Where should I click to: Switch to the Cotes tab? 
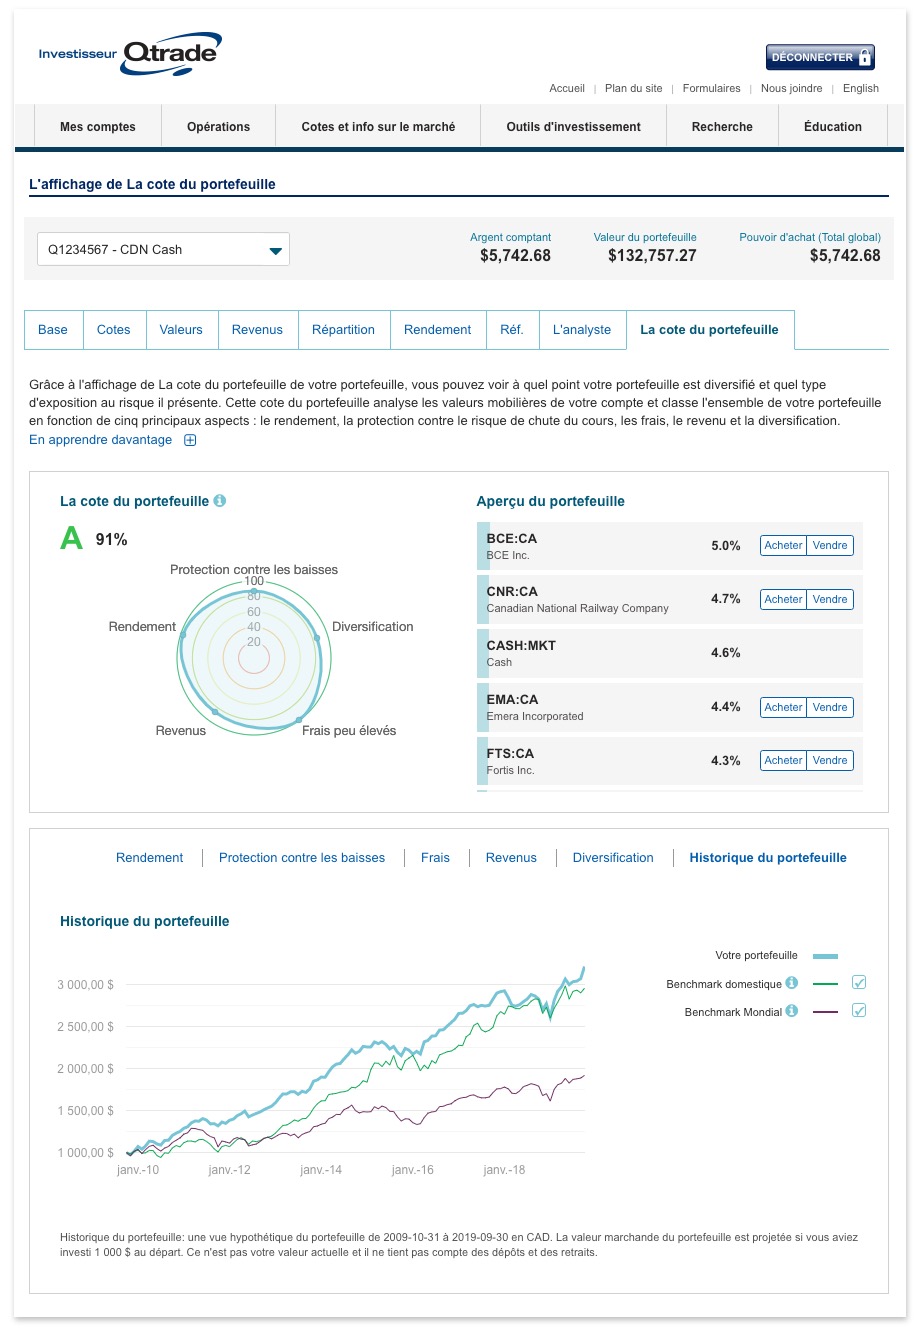(x=114, y=330)
